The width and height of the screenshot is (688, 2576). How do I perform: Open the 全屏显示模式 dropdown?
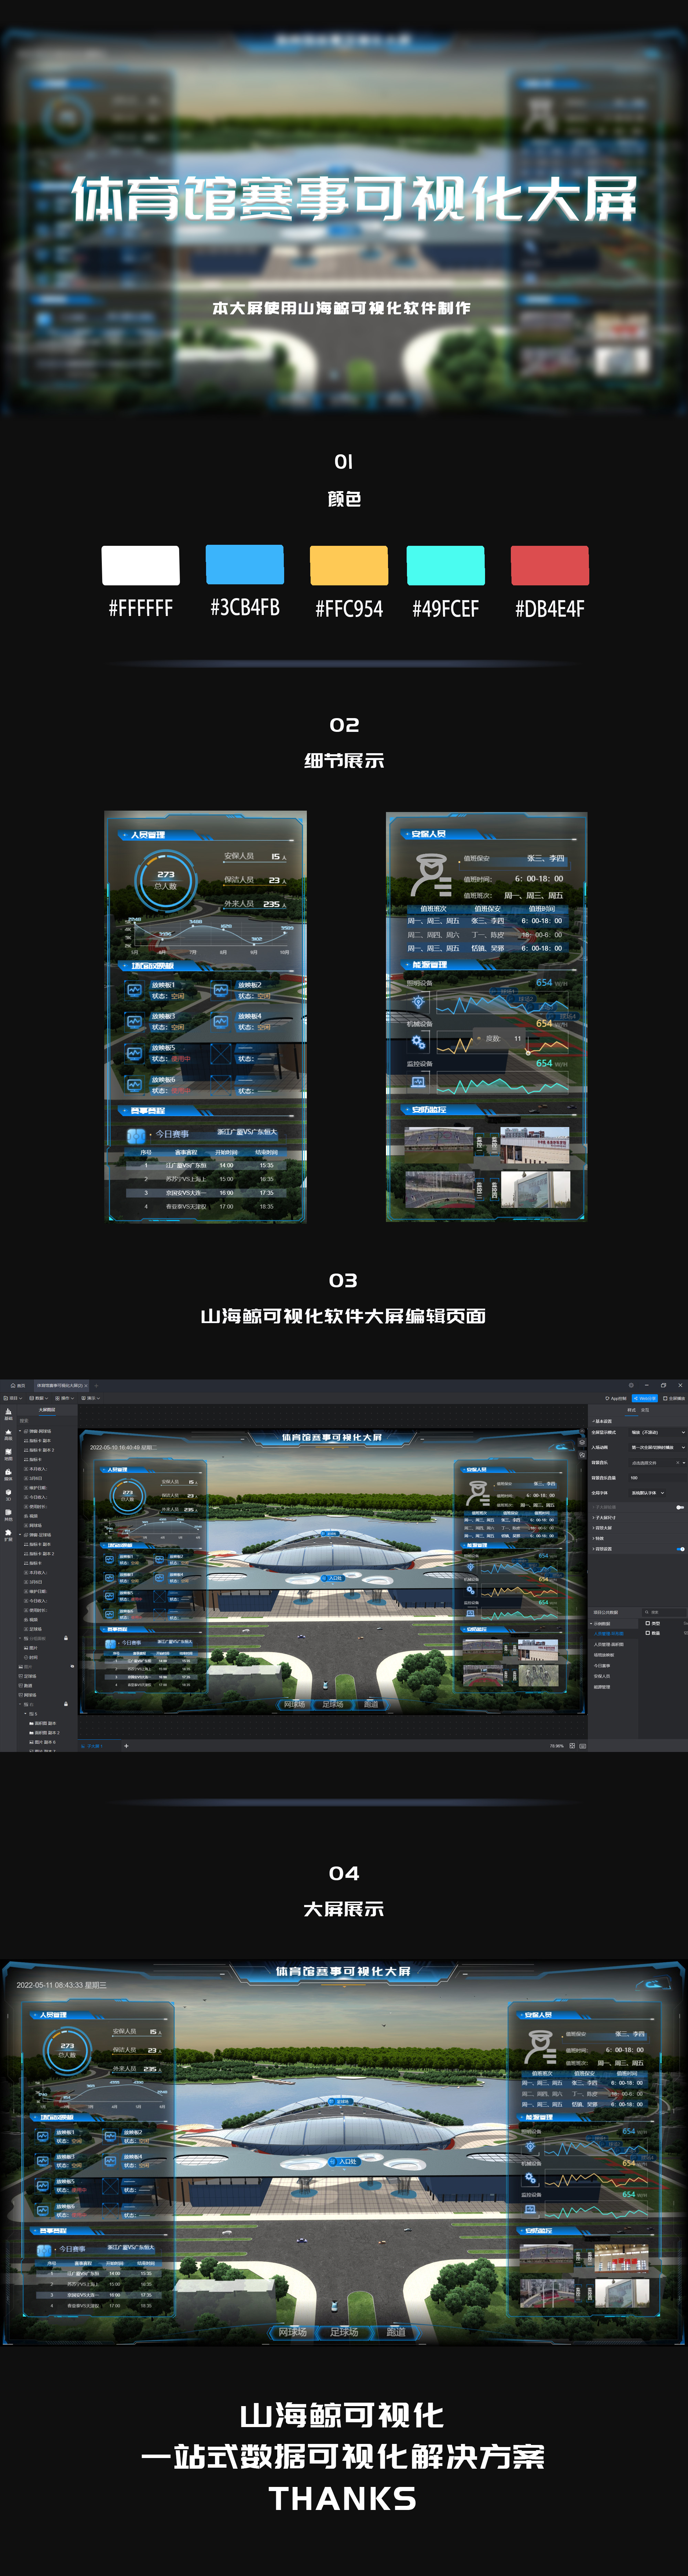(657, 1433)
